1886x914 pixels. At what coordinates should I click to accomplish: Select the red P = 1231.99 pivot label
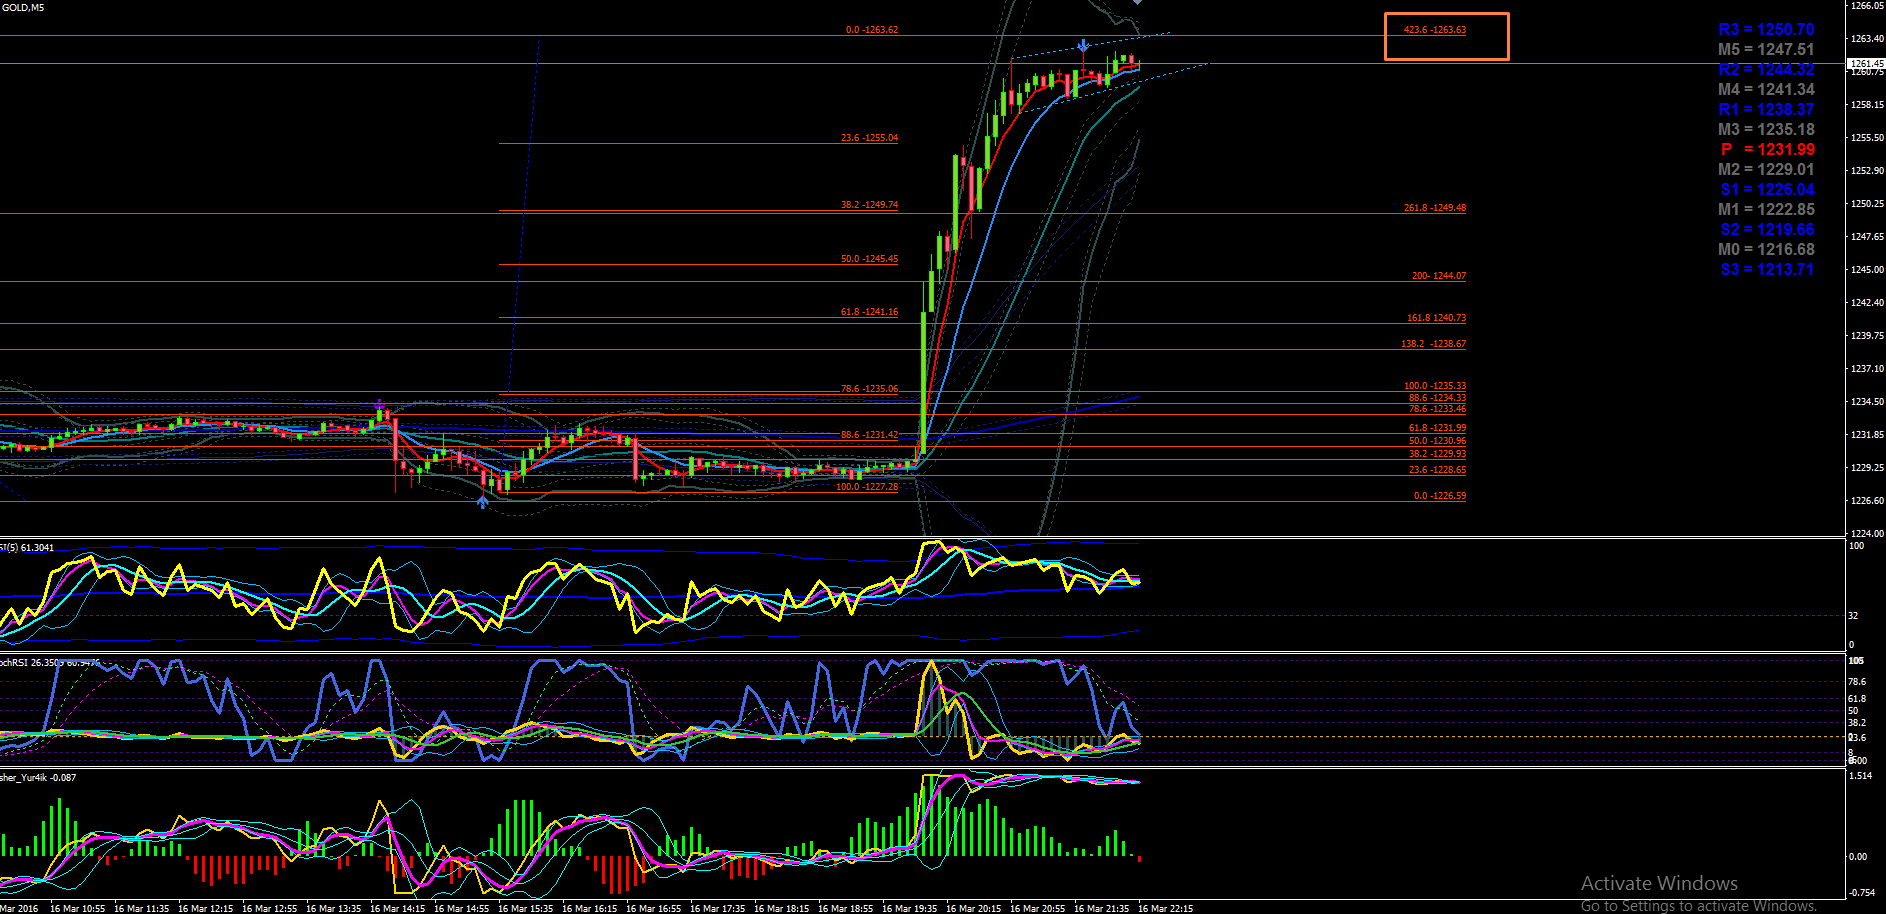[x=1768, y=150]
